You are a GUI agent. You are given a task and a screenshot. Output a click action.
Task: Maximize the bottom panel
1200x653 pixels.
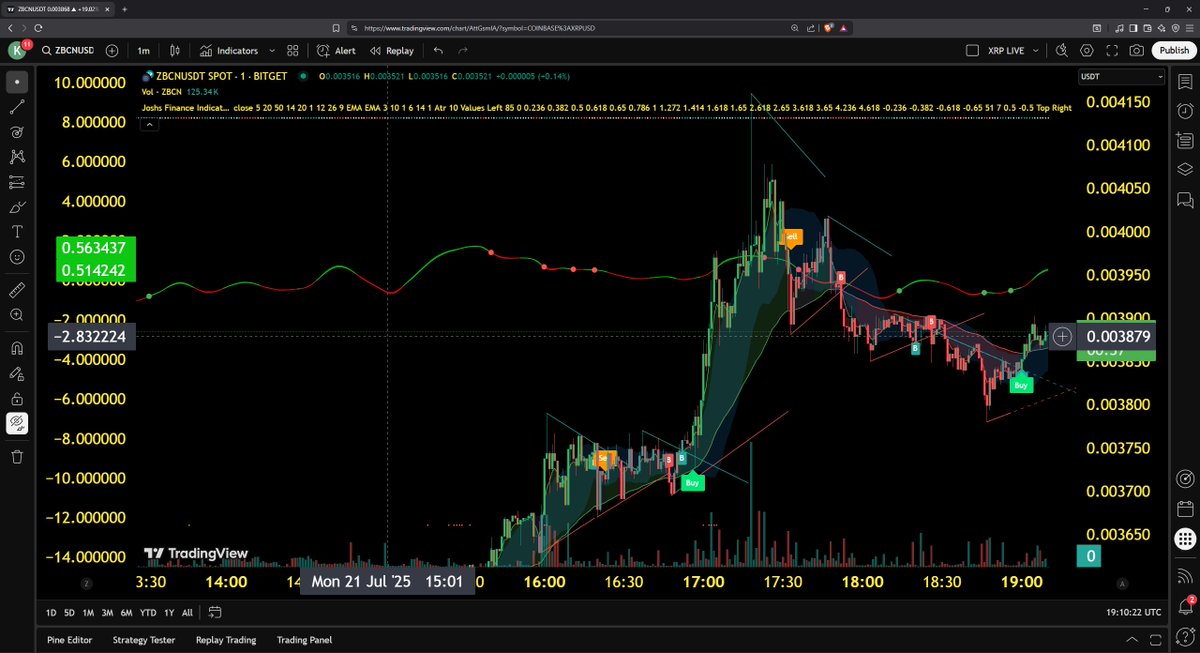point(1157,640)
